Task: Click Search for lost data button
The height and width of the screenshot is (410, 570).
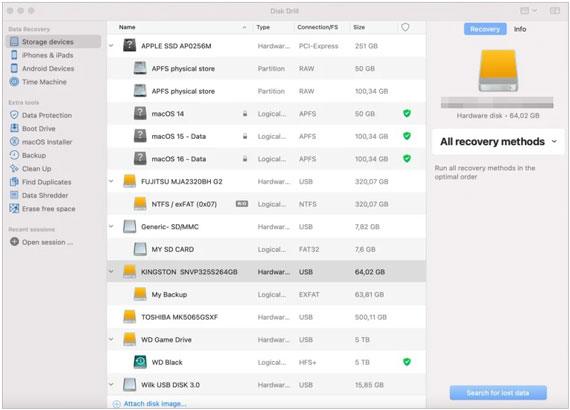Action: point(498,393)
